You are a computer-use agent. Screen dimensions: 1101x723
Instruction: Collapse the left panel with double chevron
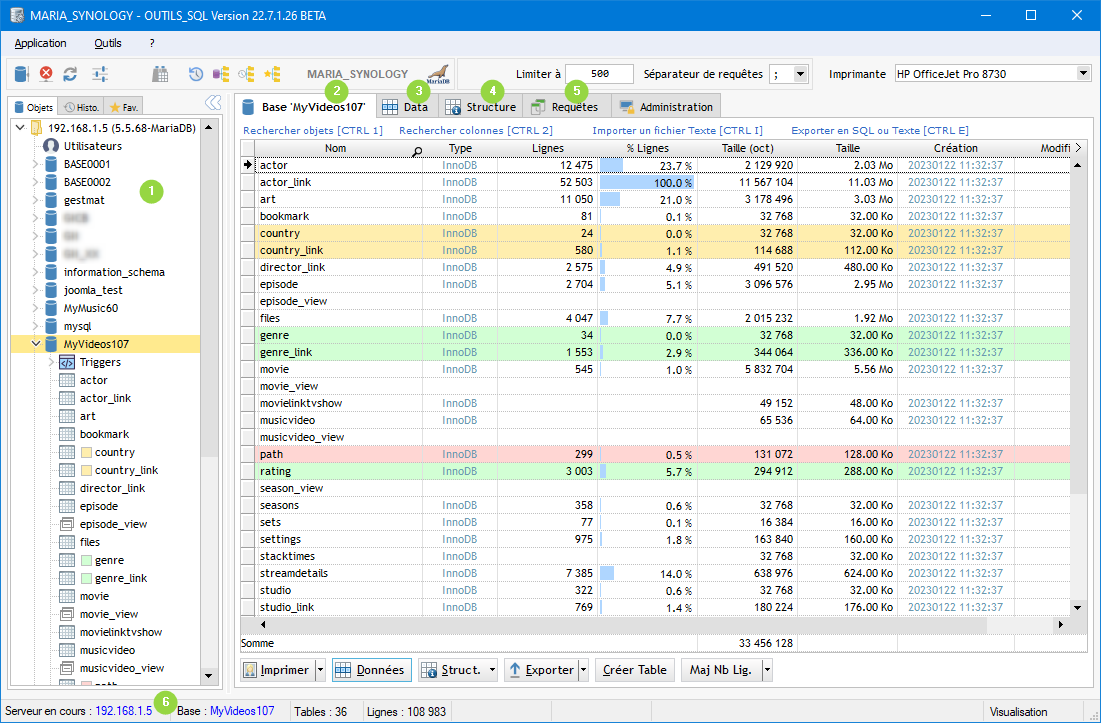pos(213,103)
